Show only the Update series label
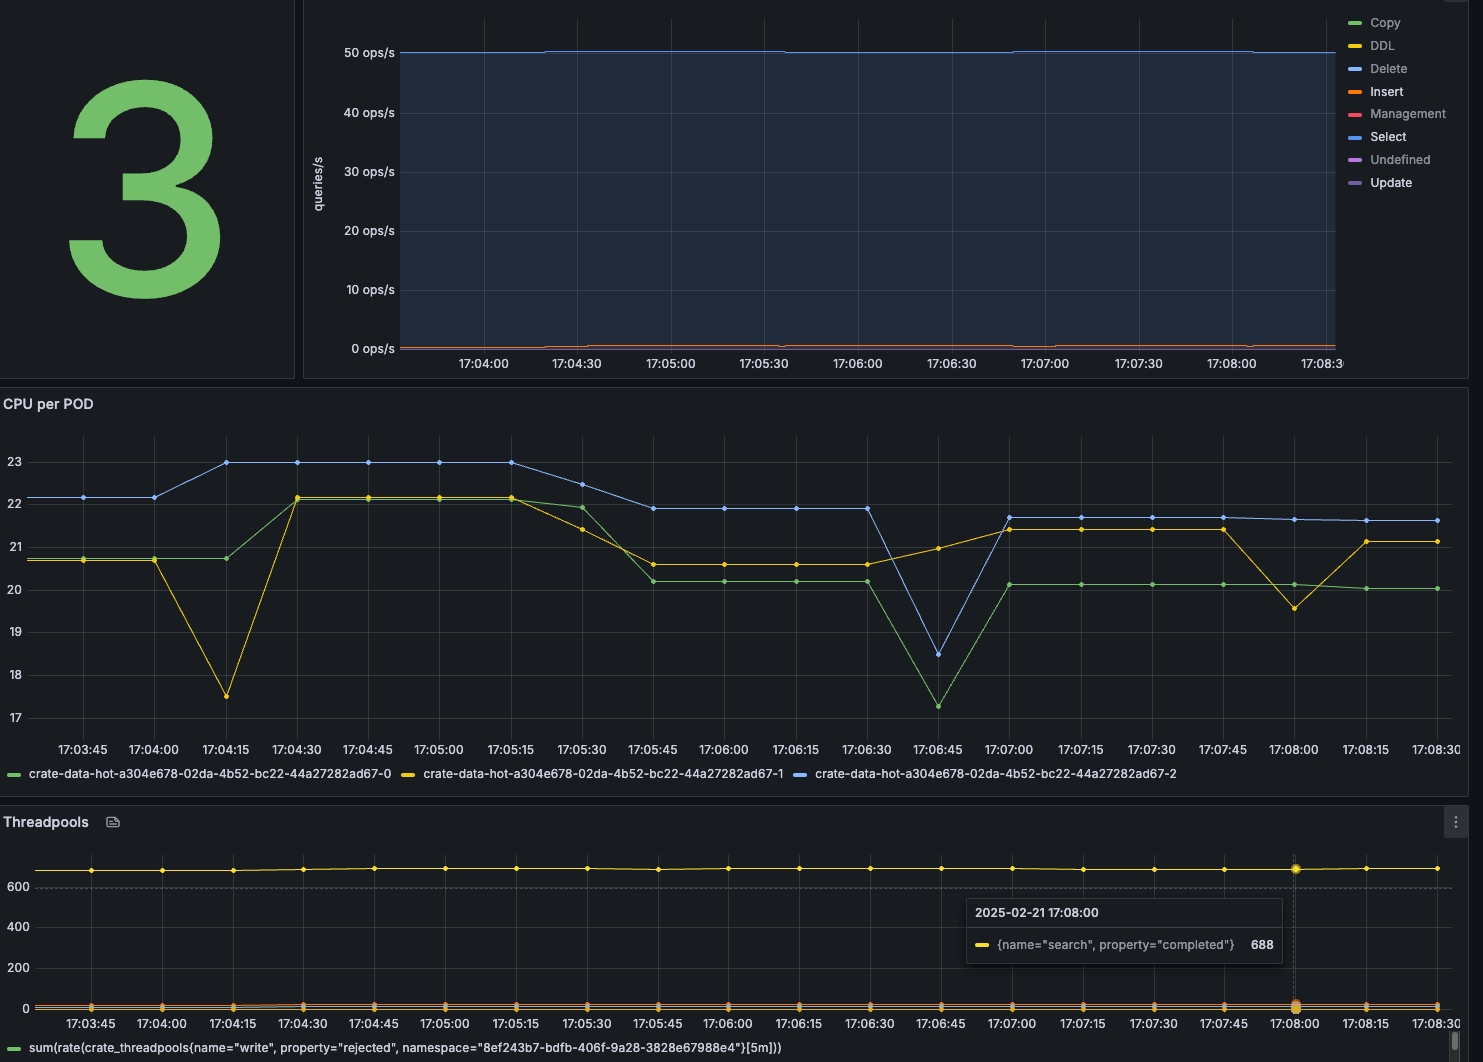 pyautogui.click(x=1390, y=183)
